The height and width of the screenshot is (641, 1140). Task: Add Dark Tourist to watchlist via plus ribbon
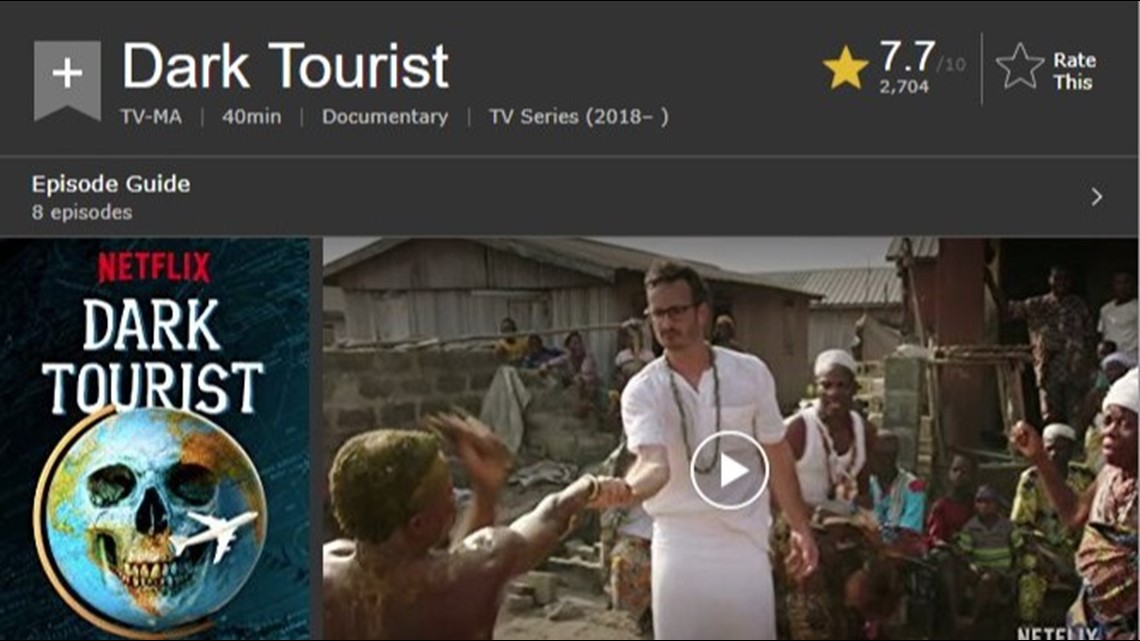pyautogui.click(x=67, y=78)
